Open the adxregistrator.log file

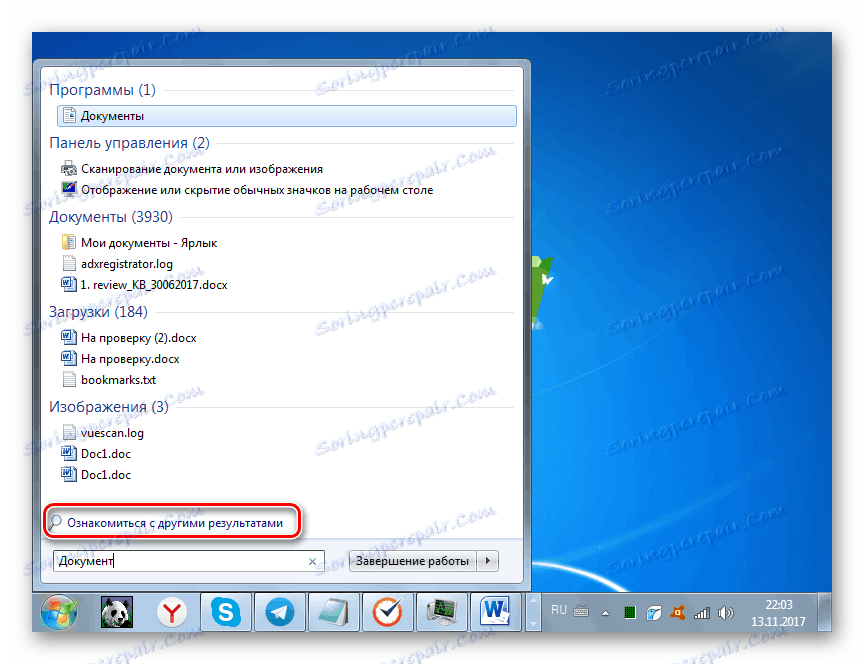pyautogui.click(x=127, y=264)
